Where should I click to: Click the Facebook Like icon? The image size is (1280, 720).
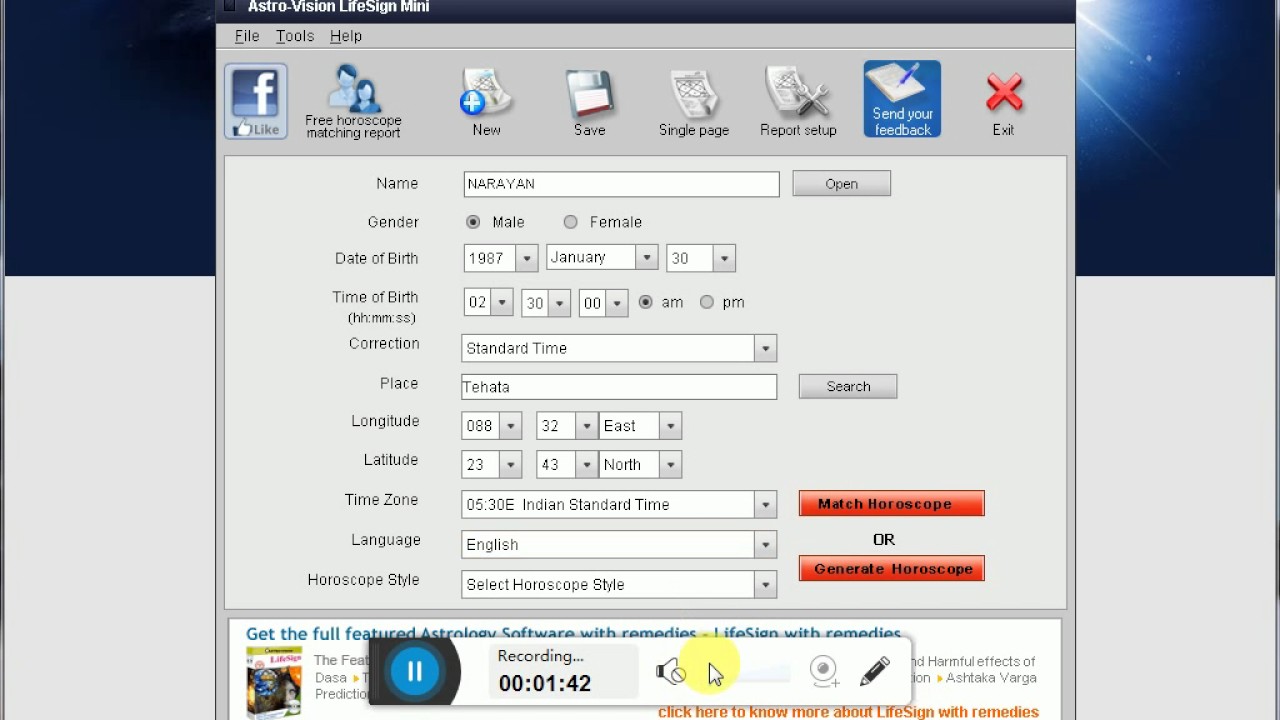pyautogui.click(x=256, y=101)
